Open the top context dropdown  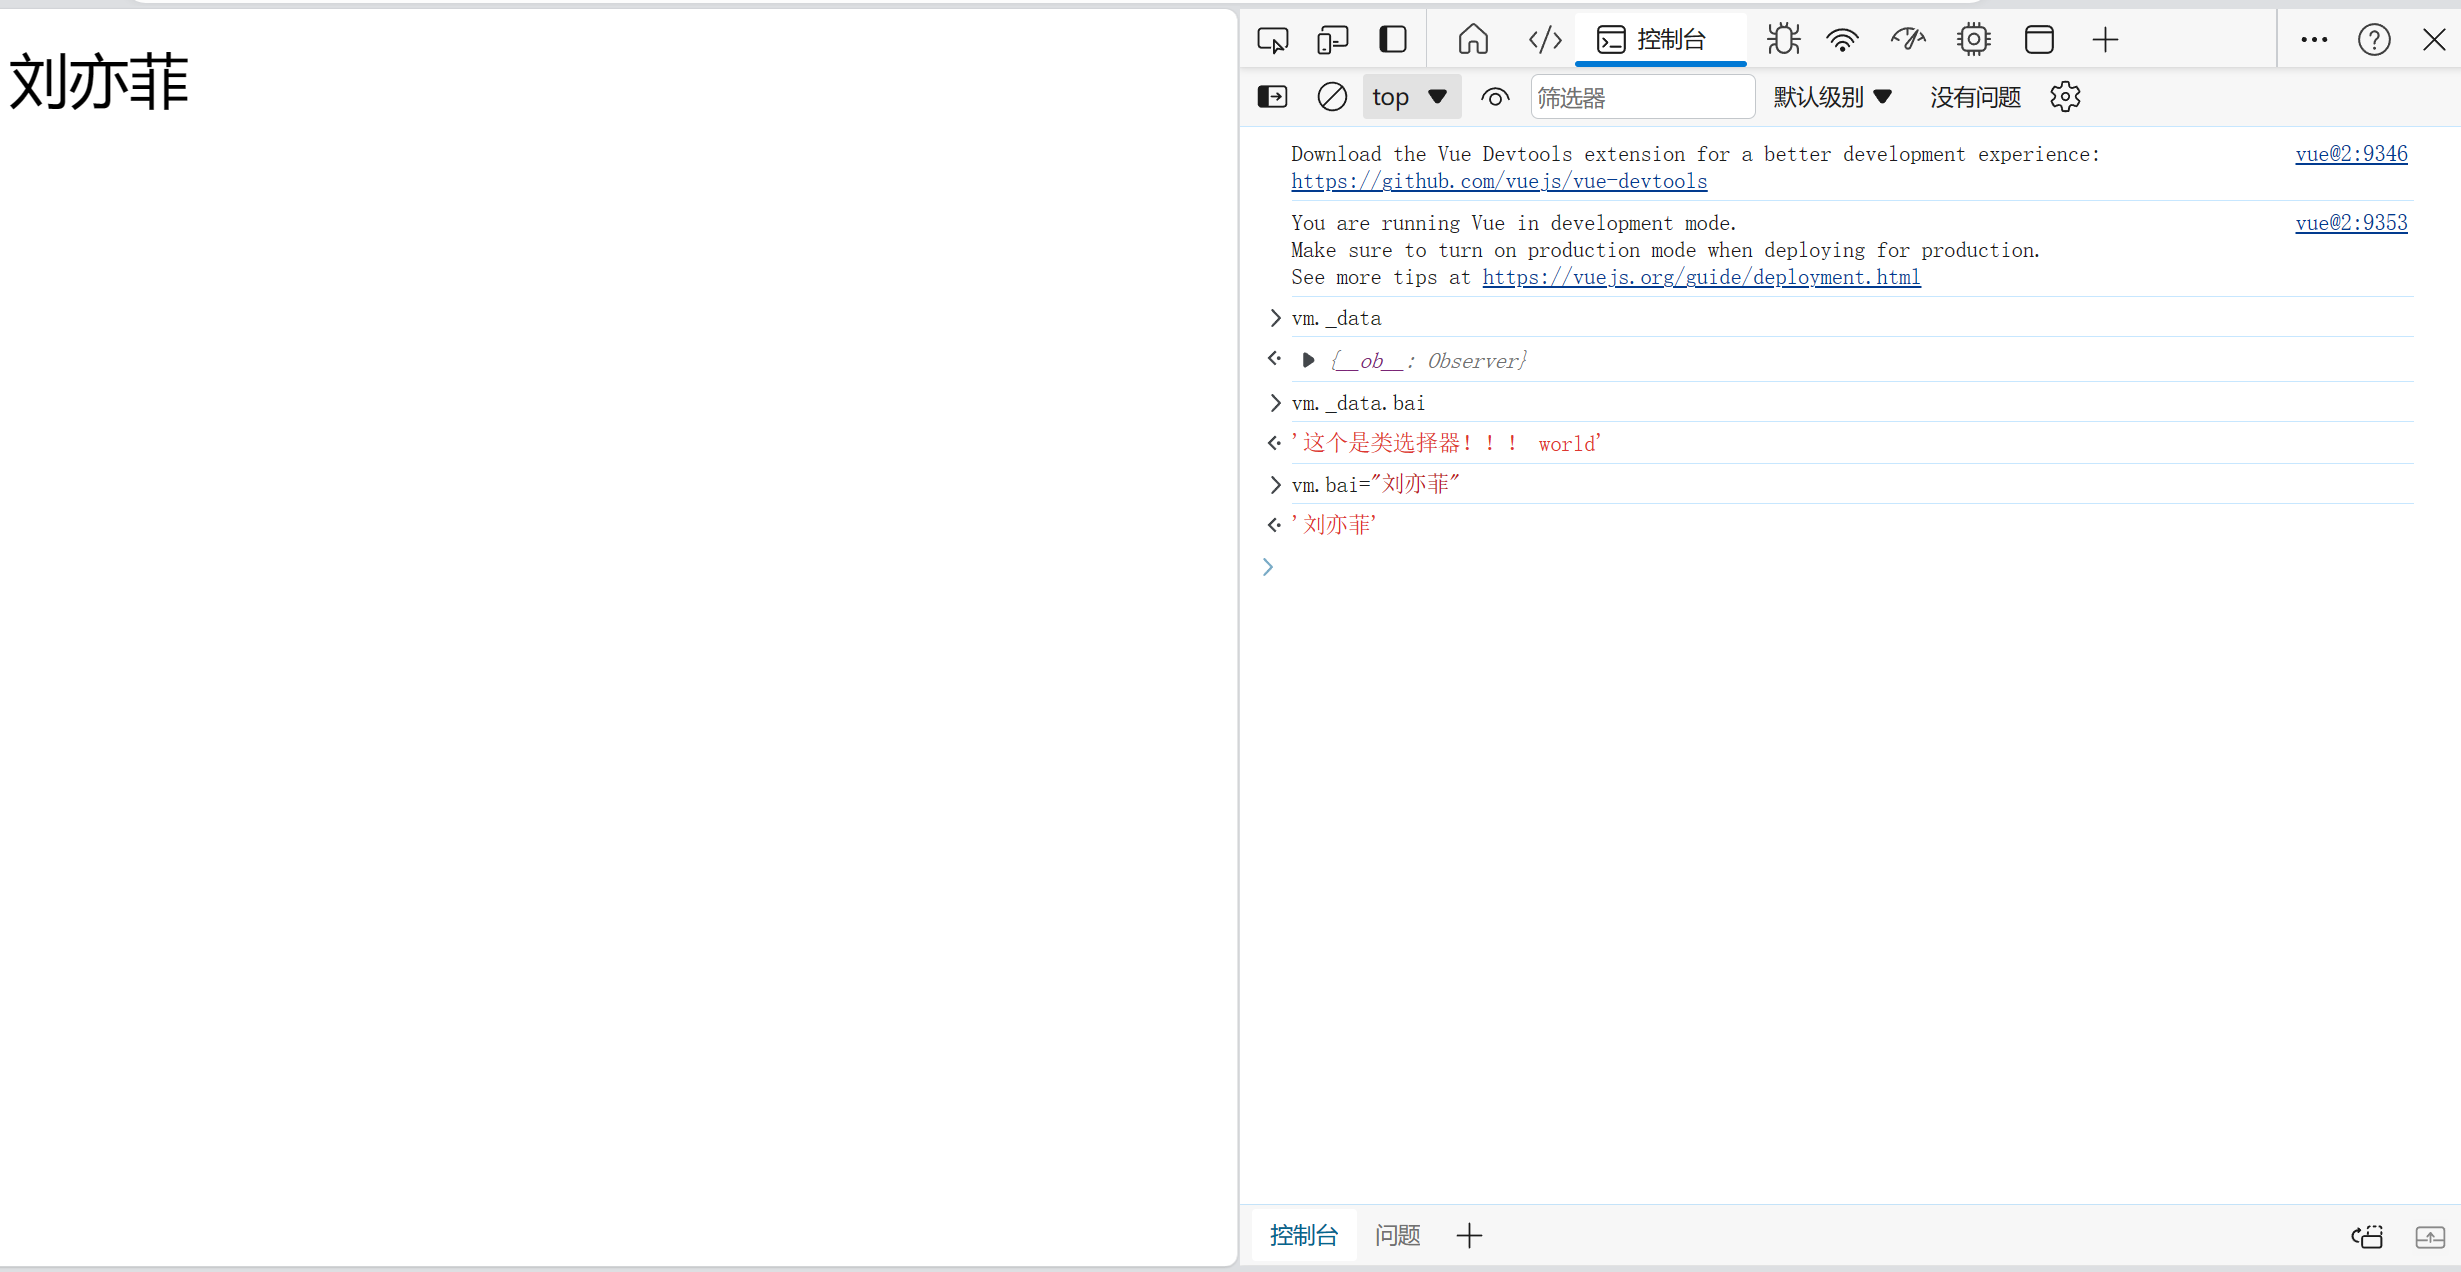point(1410,97)
